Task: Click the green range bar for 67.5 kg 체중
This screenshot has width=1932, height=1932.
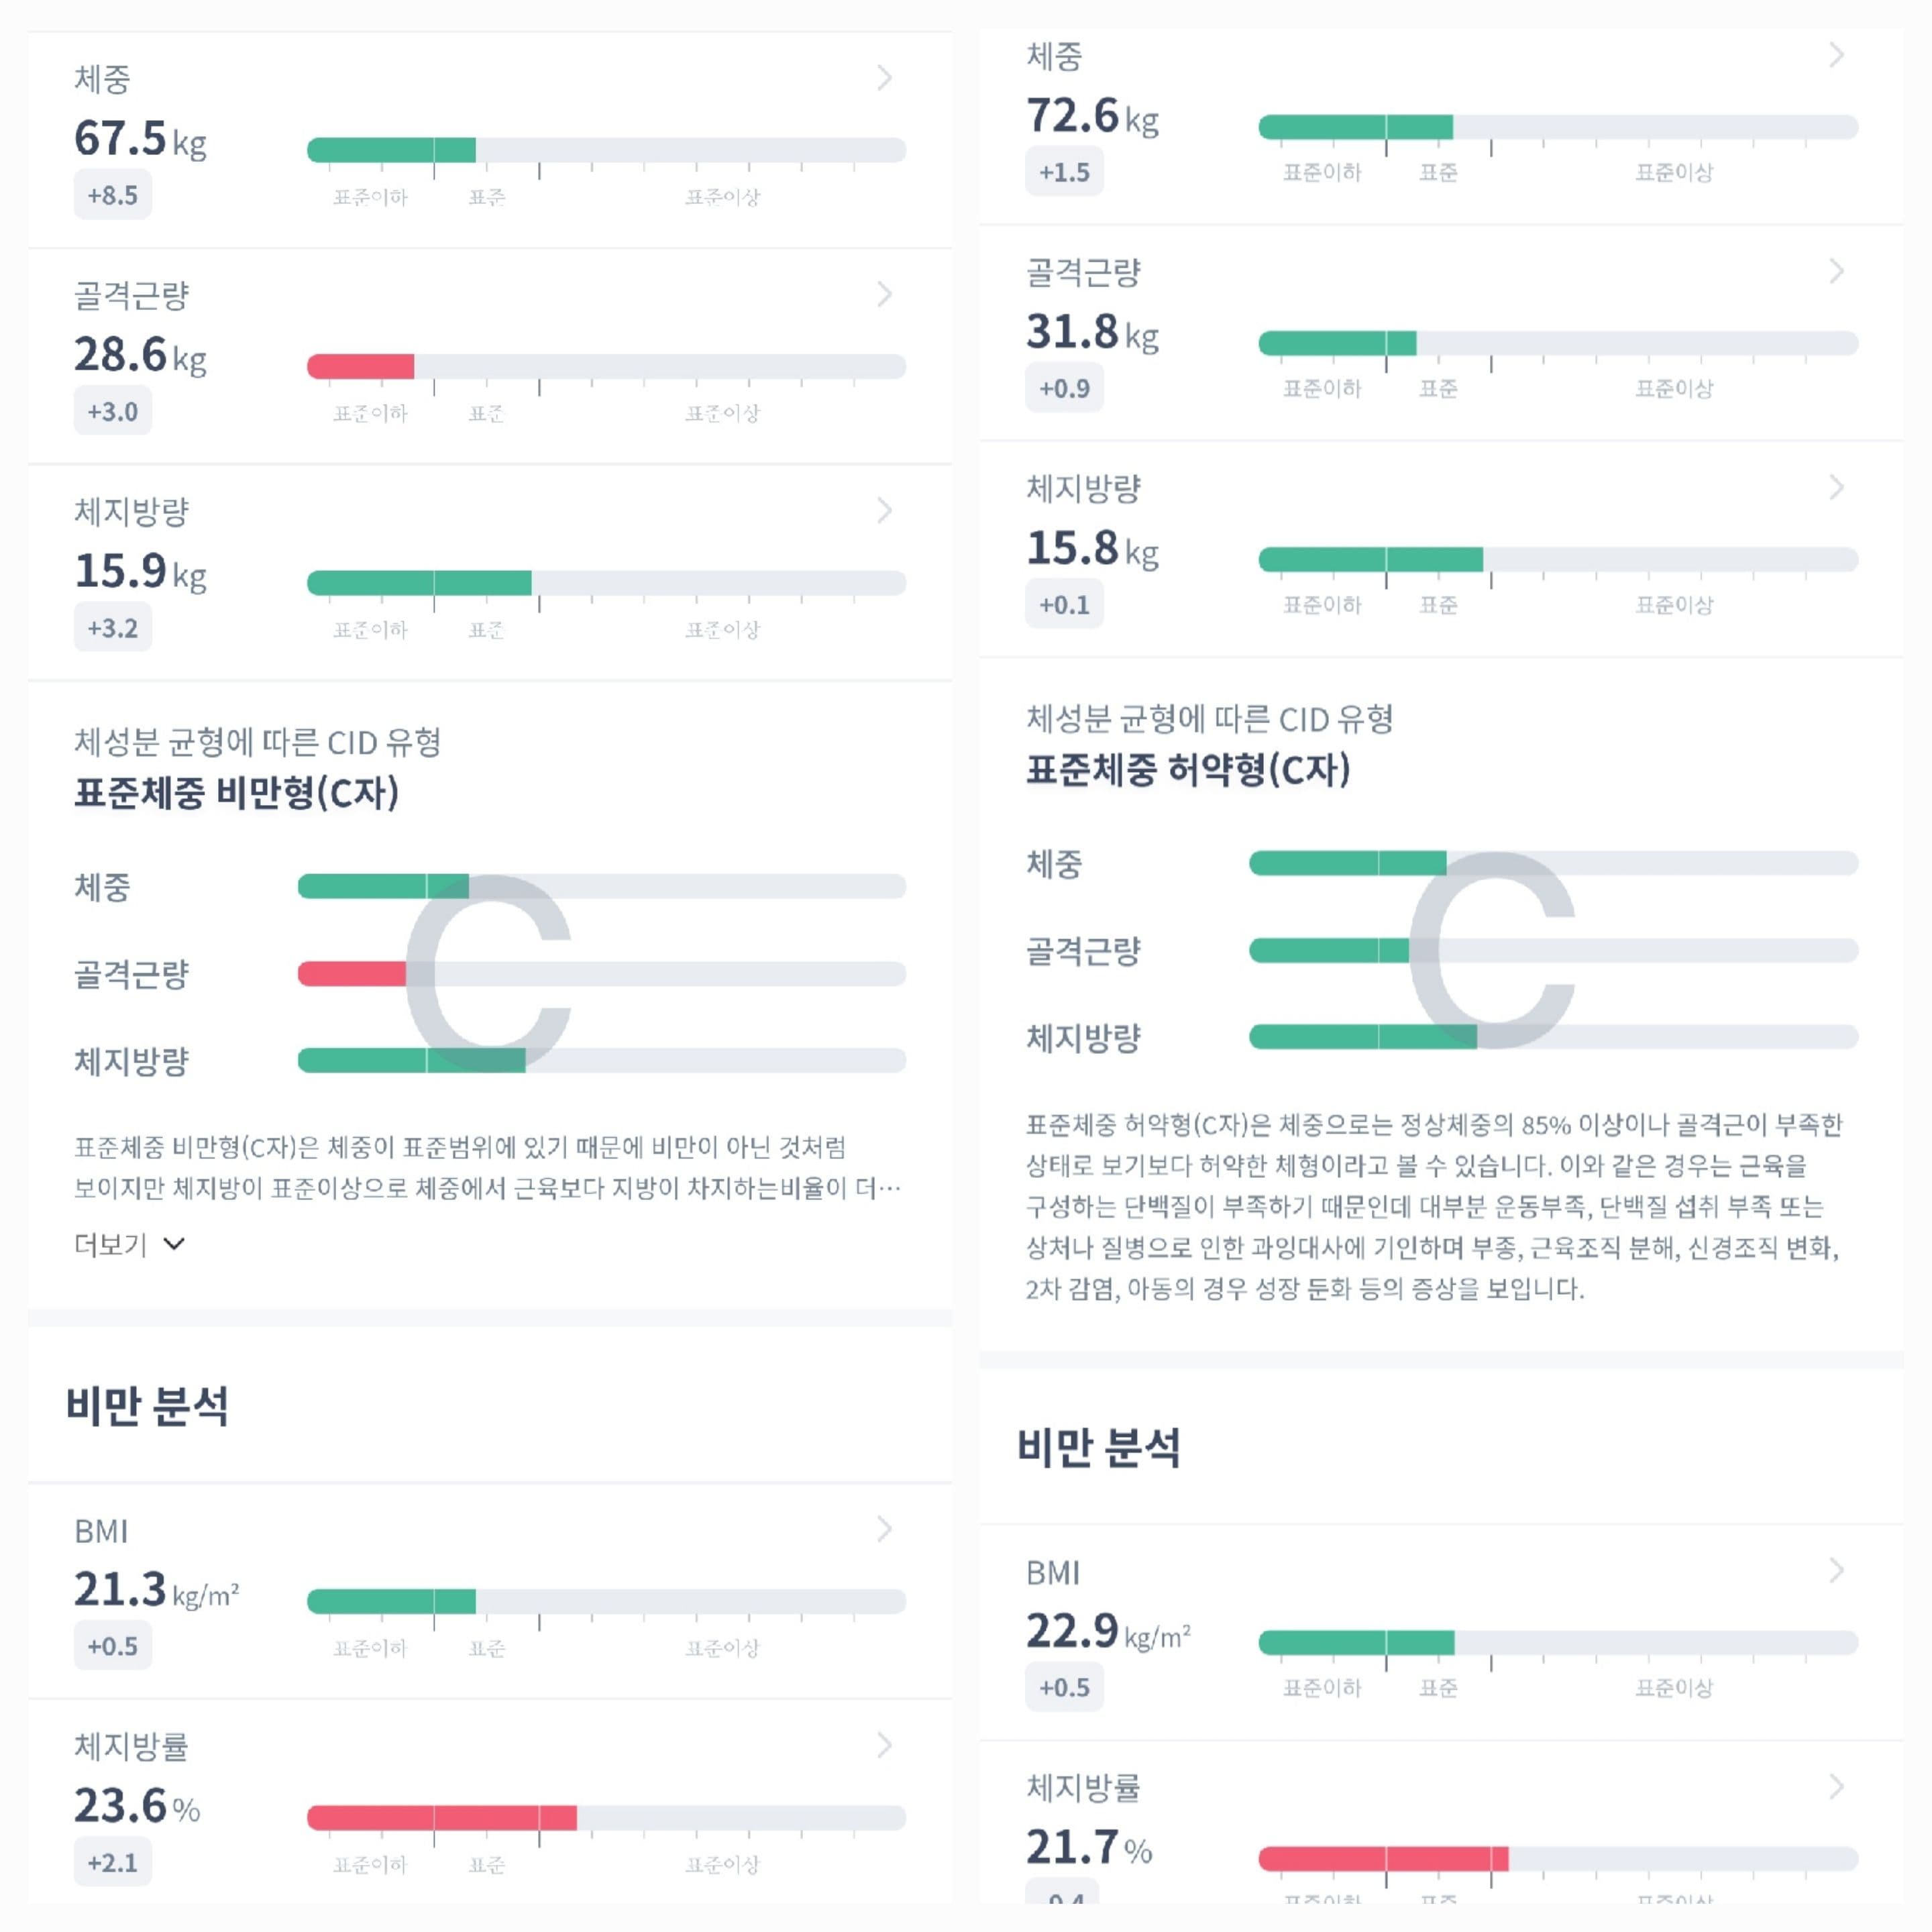Action: click(x=391, y=150)
